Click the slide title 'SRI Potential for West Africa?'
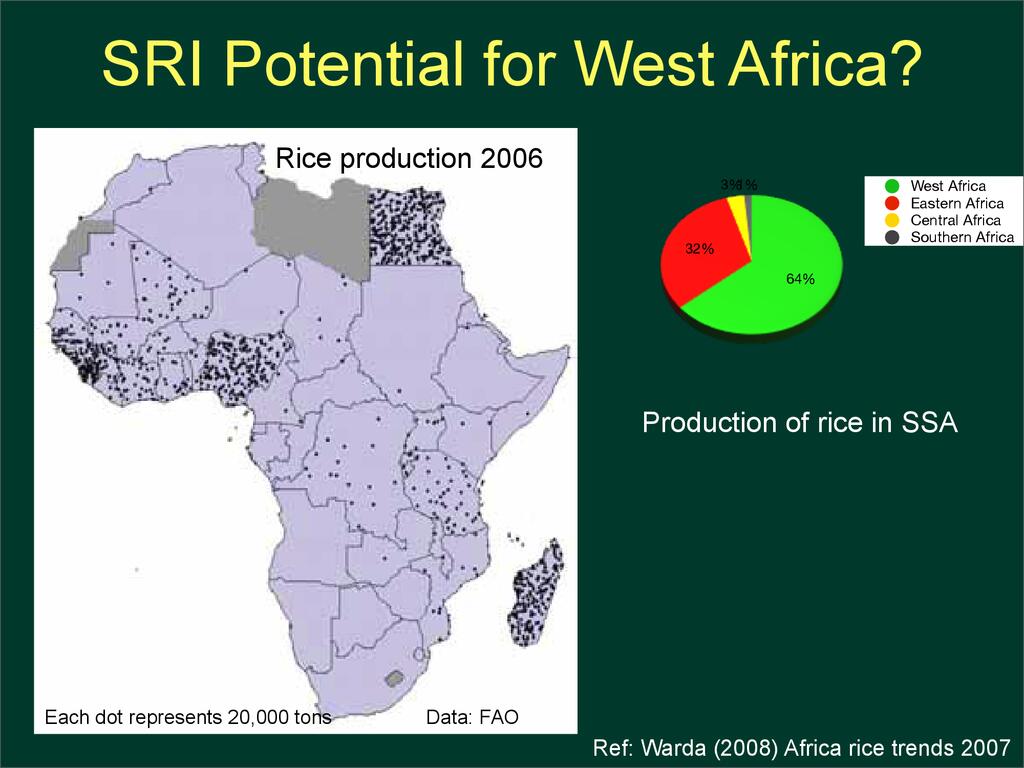Image resolution: width=1024 pixels, height=768 pixels. [511, 66]
